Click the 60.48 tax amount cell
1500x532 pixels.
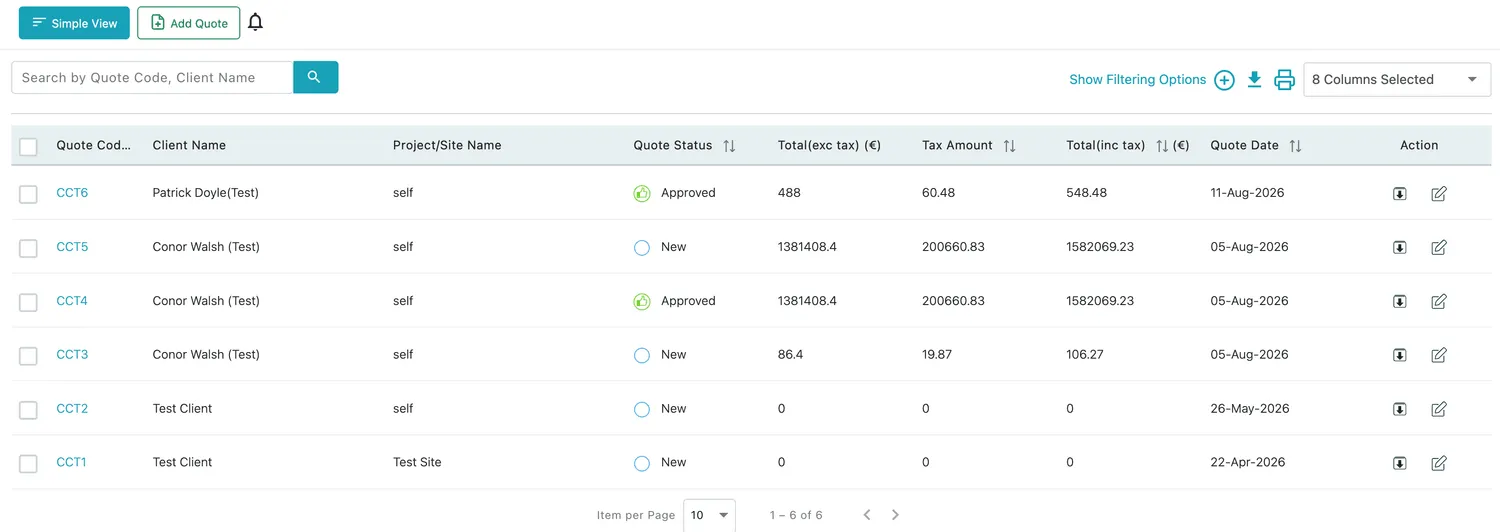click(x=938, y=193)
